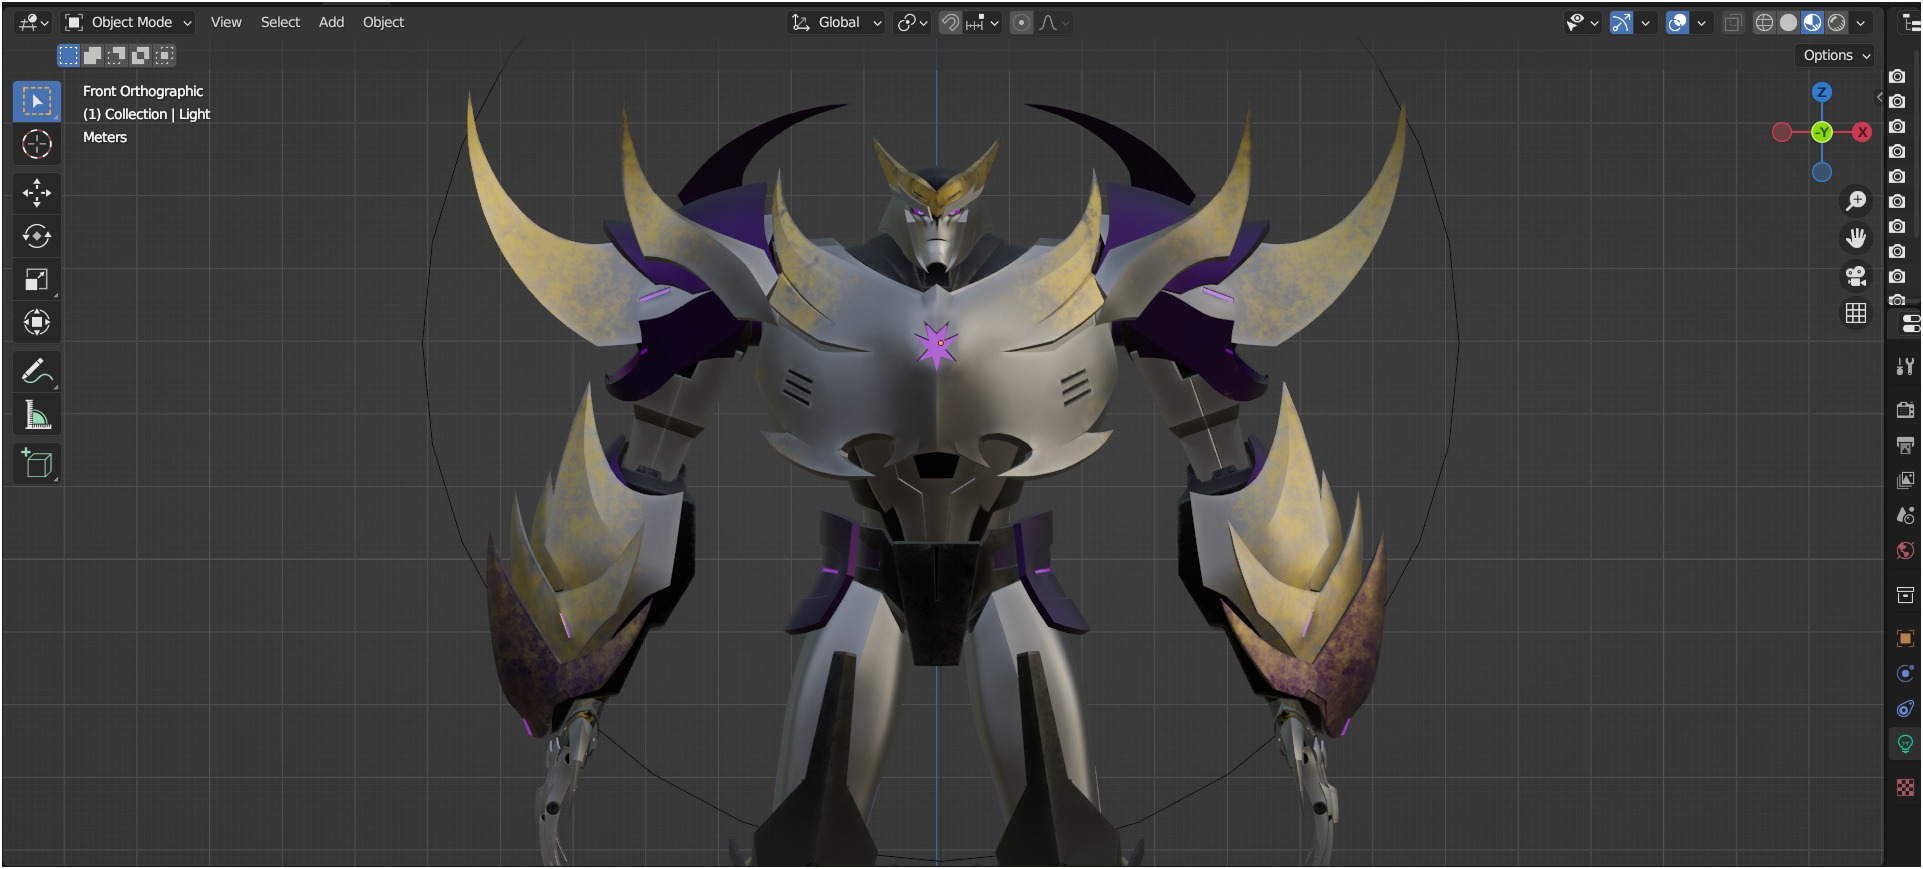Image resolution: width=1923 pixels, height=869 pixels.
Task: Open the Output properties tab (printer icon)
Action: [1905, 445]
